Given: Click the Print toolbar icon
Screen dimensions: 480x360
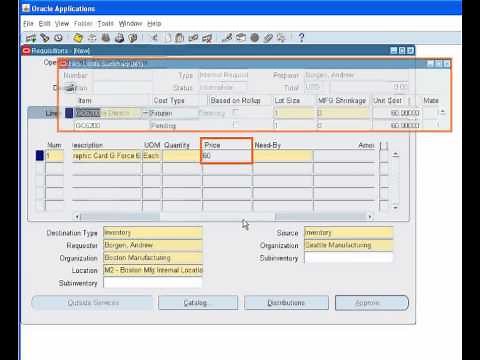Looking at the screenshot, I should point(119,38).
